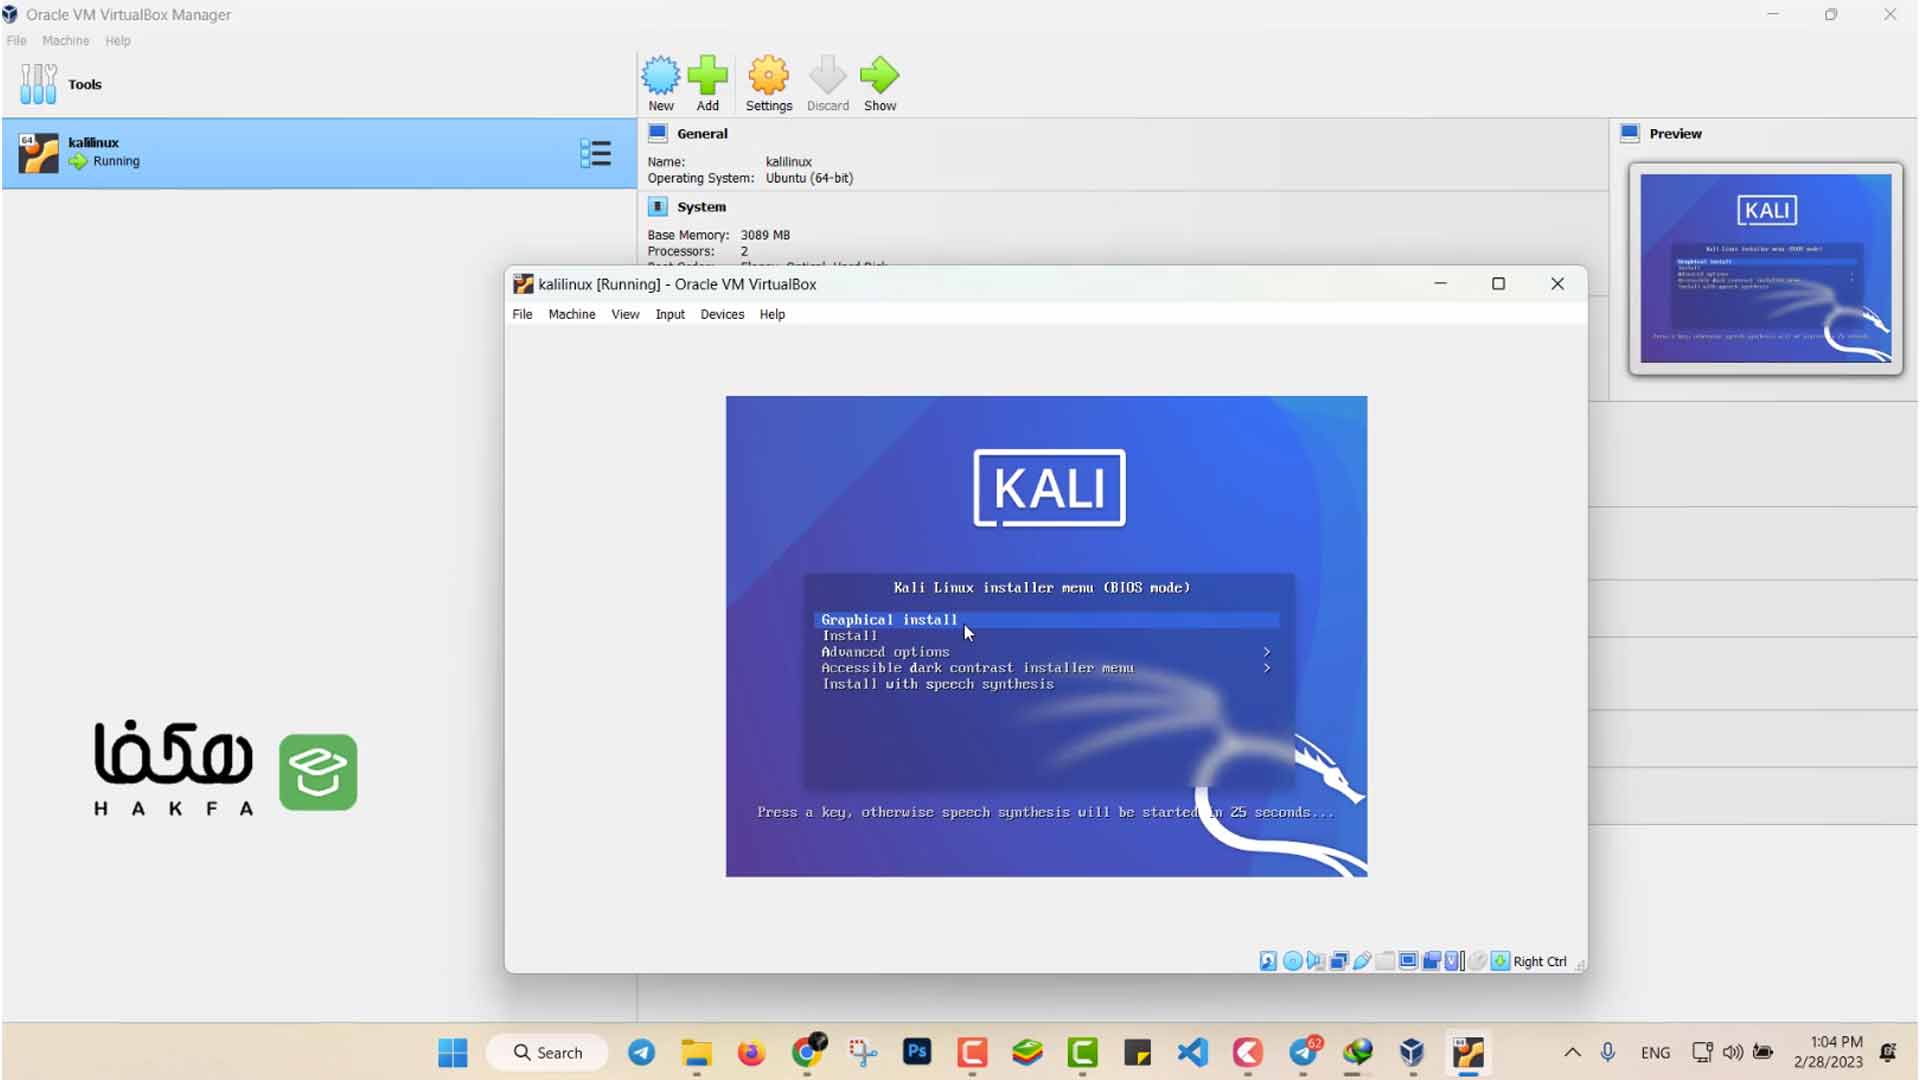Click ENG language indicator in tray
Screen dimensions: 1920x1080
(1655, 1052)
